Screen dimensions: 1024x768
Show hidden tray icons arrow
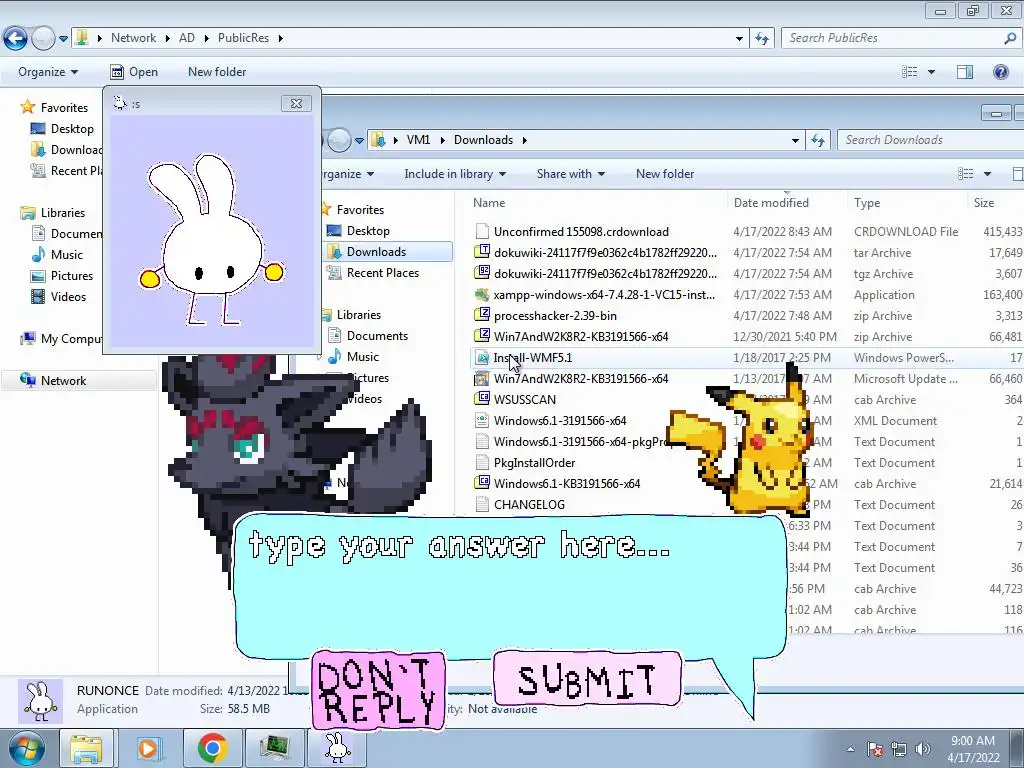point(850,749)
